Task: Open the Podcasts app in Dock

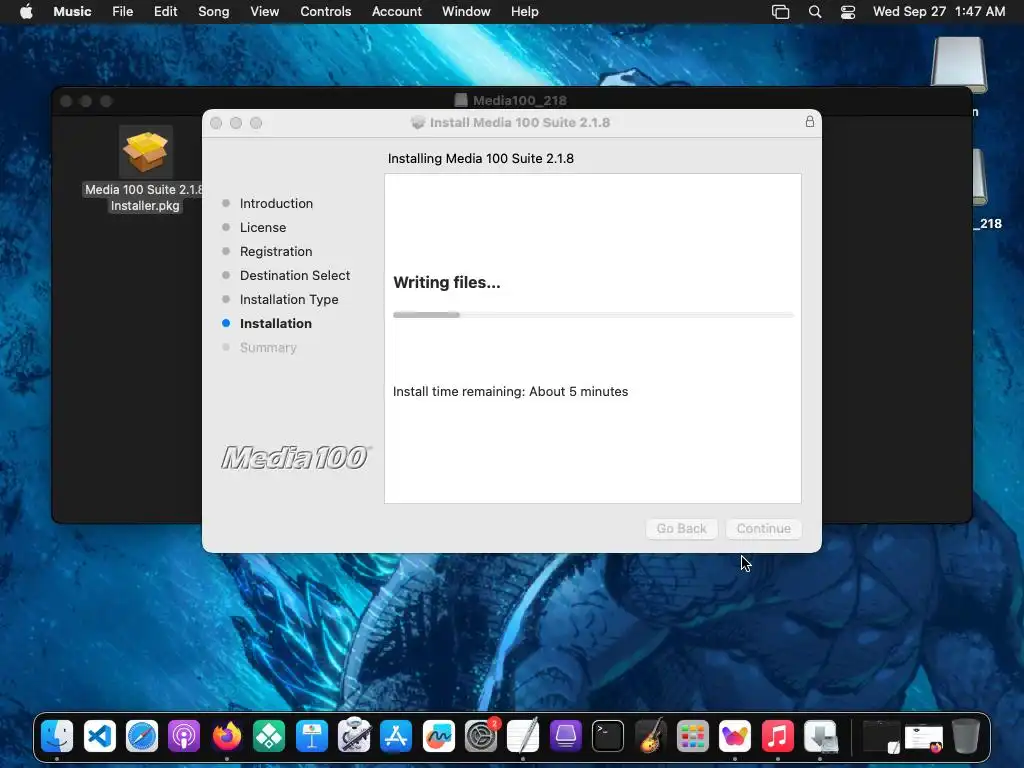Action: [x=184, y=737]
